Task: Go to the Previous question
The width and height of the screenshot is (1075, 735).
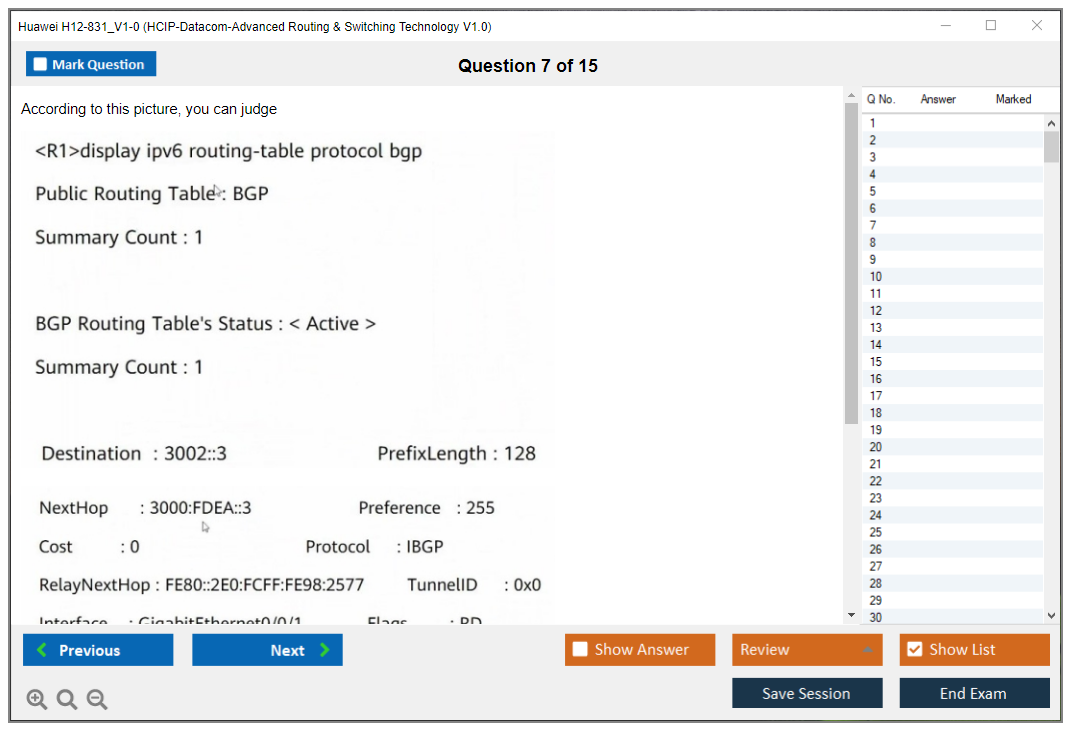Action: (x=98, y=650)
